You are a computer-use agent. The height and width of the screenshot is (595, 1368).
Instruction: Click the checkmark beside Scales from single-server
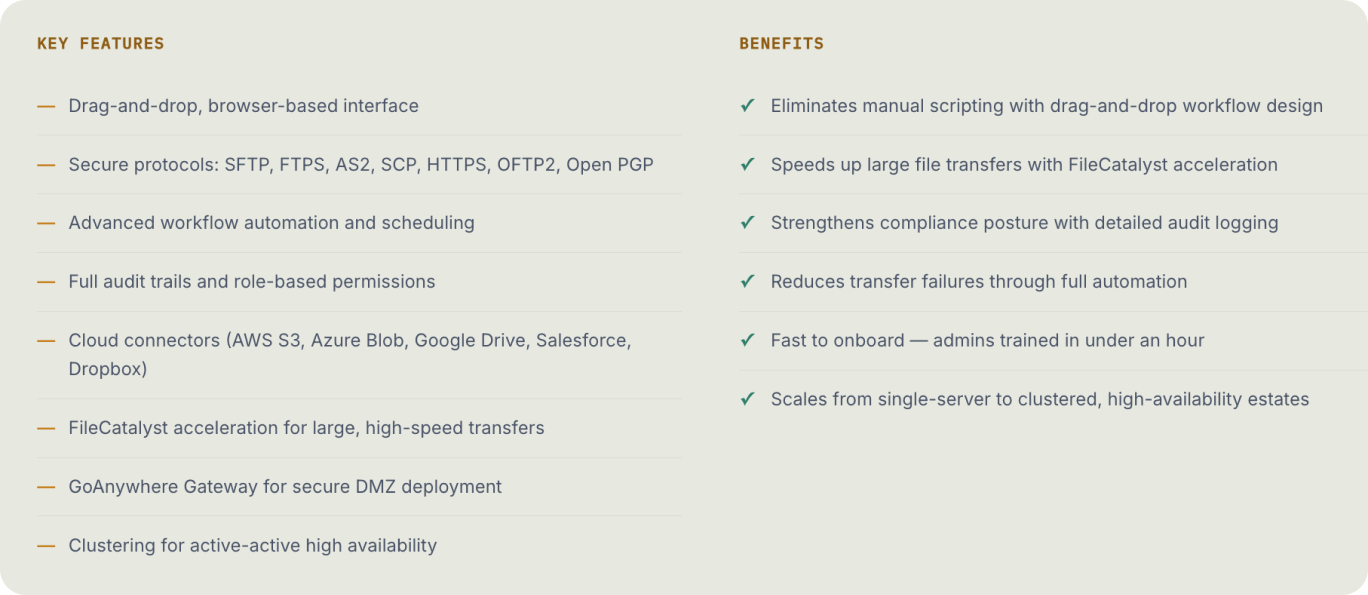pos(747,399)
